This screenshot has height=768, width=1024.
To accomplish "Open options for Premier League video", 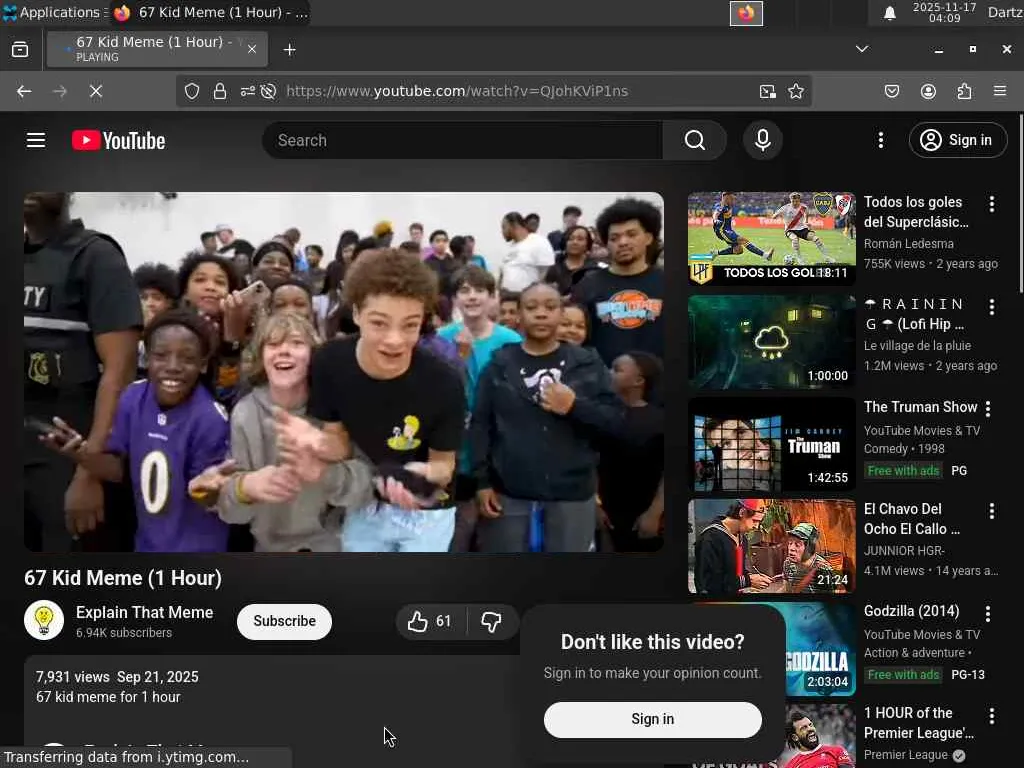I will (991, 716).
